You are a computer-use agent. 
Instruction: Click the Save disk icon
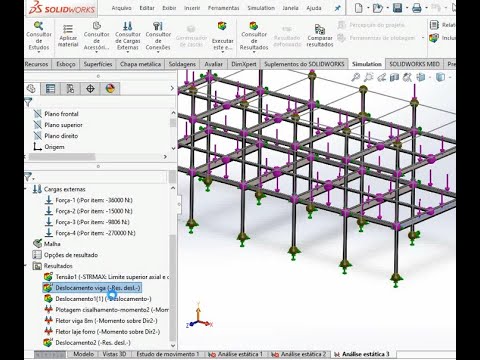tap(397, 8)
